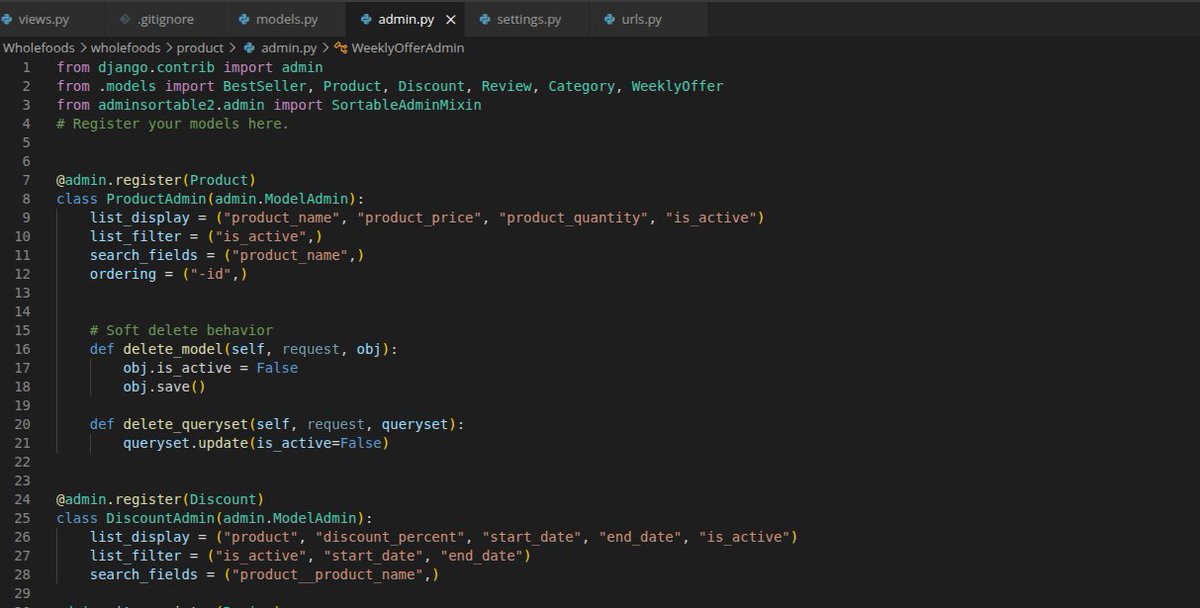Viewport: 1200px width, 608px height.
Task: Click the WeeklyOfferAdmin breadcrumb symbol
Action: [x=407, y=47]
